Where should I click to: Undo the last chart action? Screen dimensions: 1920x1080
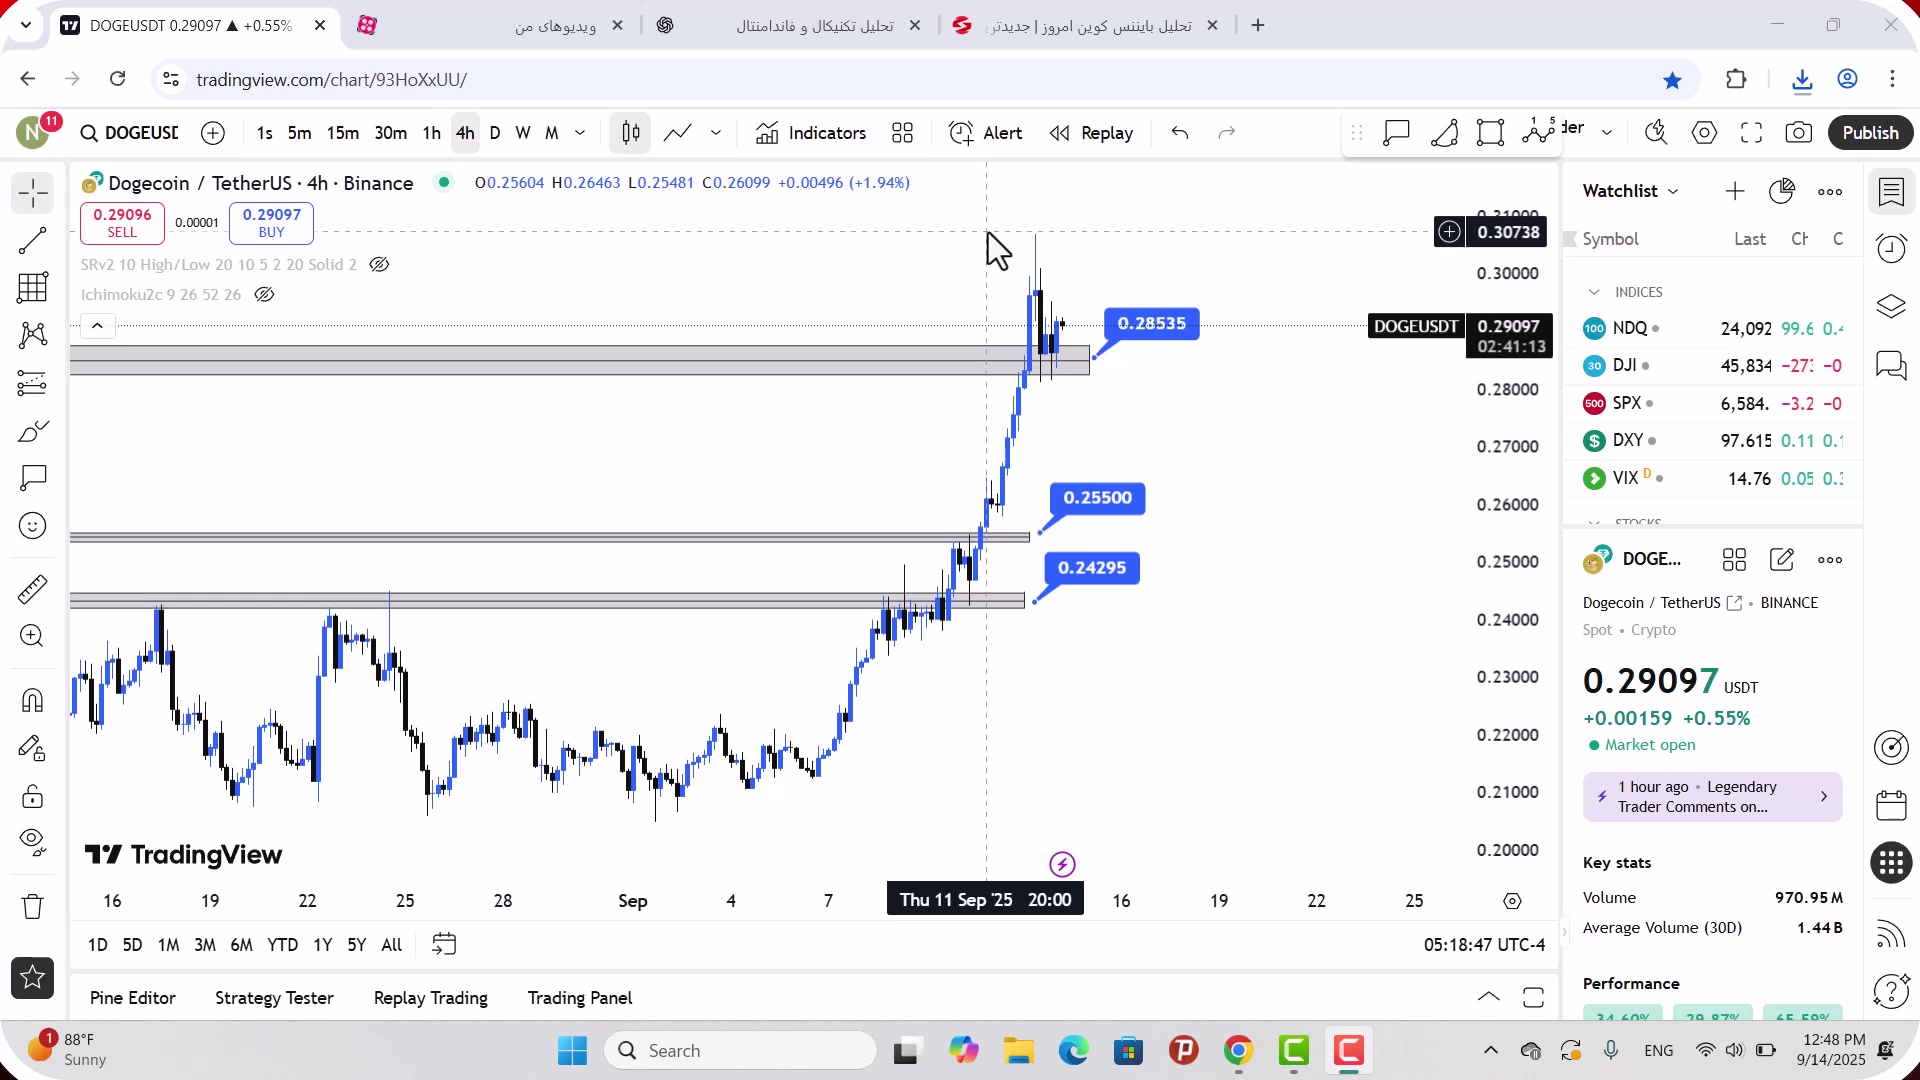(x=1180, y=133)
